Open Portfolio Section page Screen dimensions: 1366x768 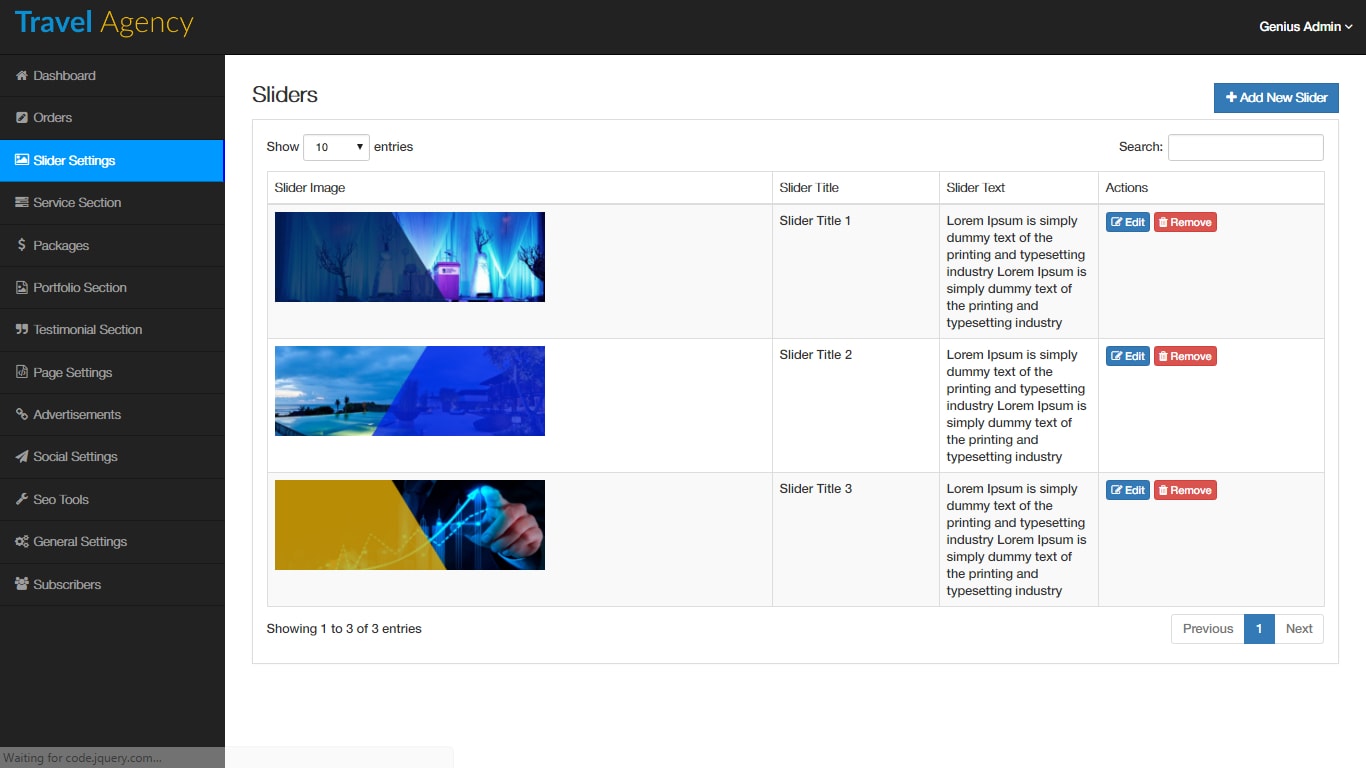tap(112, 287)
